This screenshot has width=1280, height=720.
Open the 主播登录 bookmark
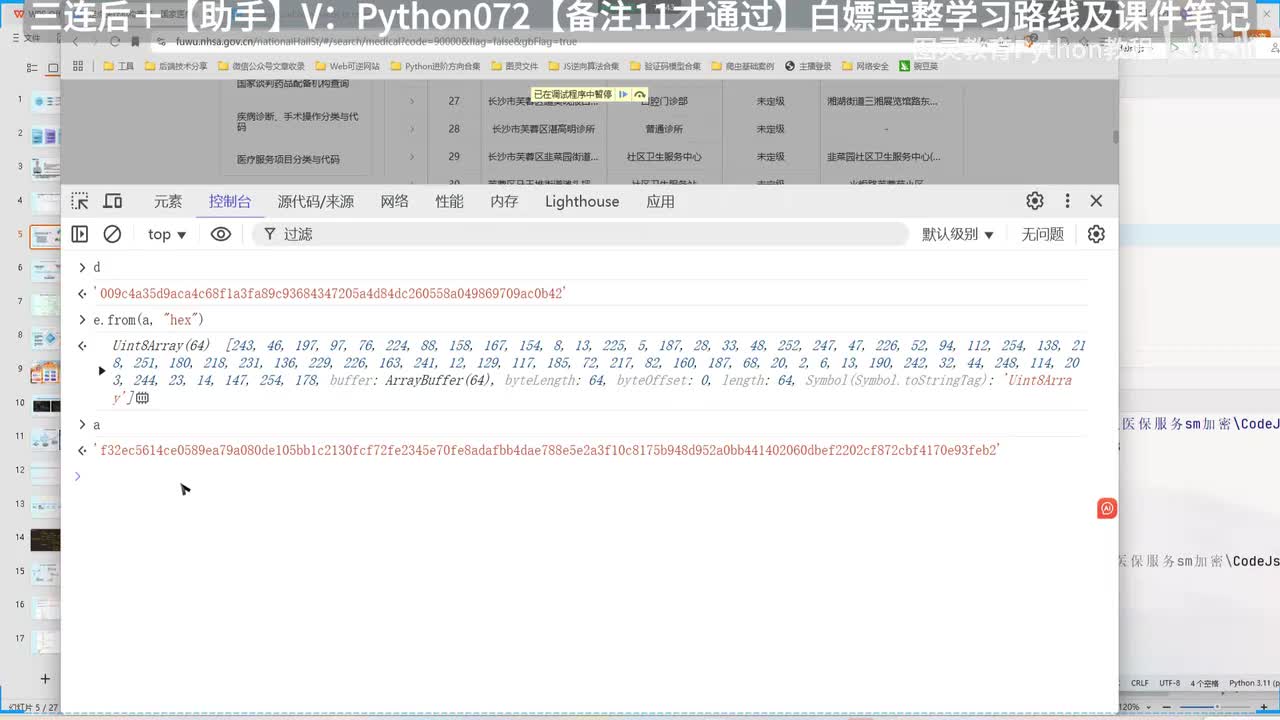tap(808, 66)
